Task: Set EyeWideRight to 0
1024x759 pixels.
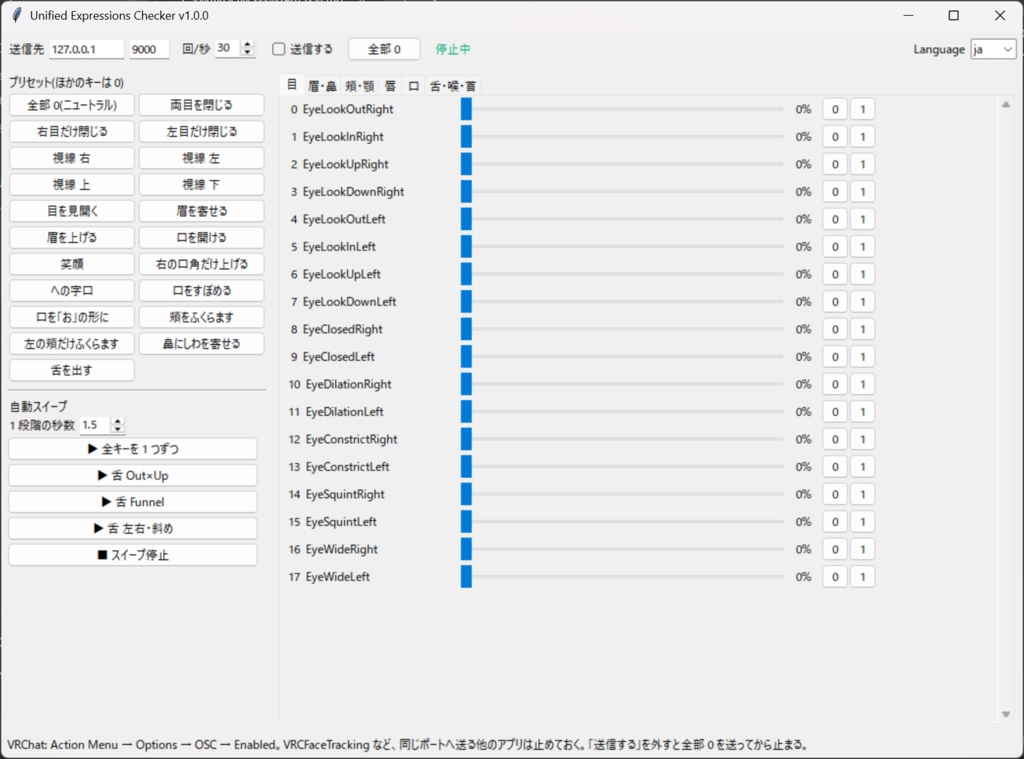Action: pos(835,549)
